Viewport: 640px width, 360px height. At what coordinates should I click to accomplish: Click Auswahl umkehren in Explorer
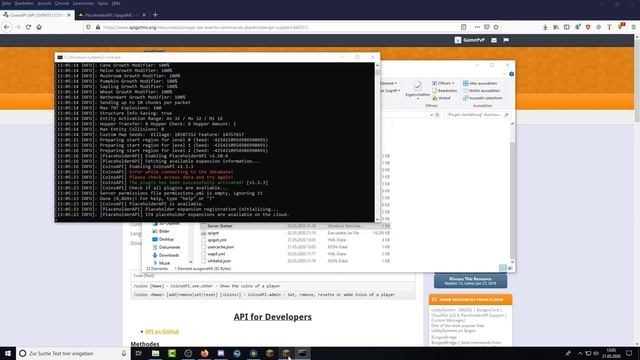(482, 98)
